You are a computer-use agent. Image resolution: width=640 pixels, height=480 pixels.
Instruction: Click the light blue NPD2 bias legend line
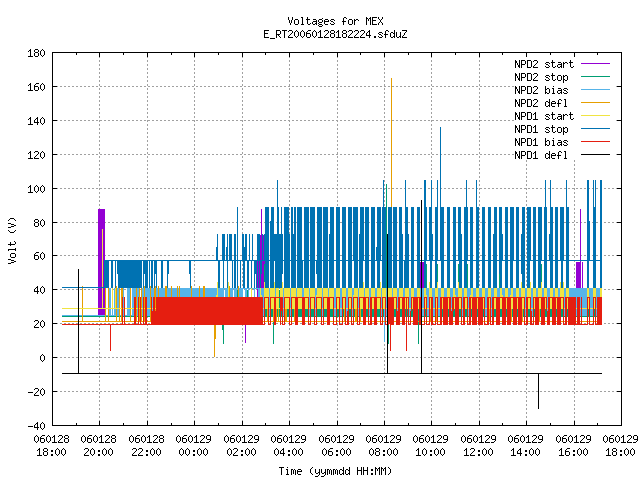596,90
